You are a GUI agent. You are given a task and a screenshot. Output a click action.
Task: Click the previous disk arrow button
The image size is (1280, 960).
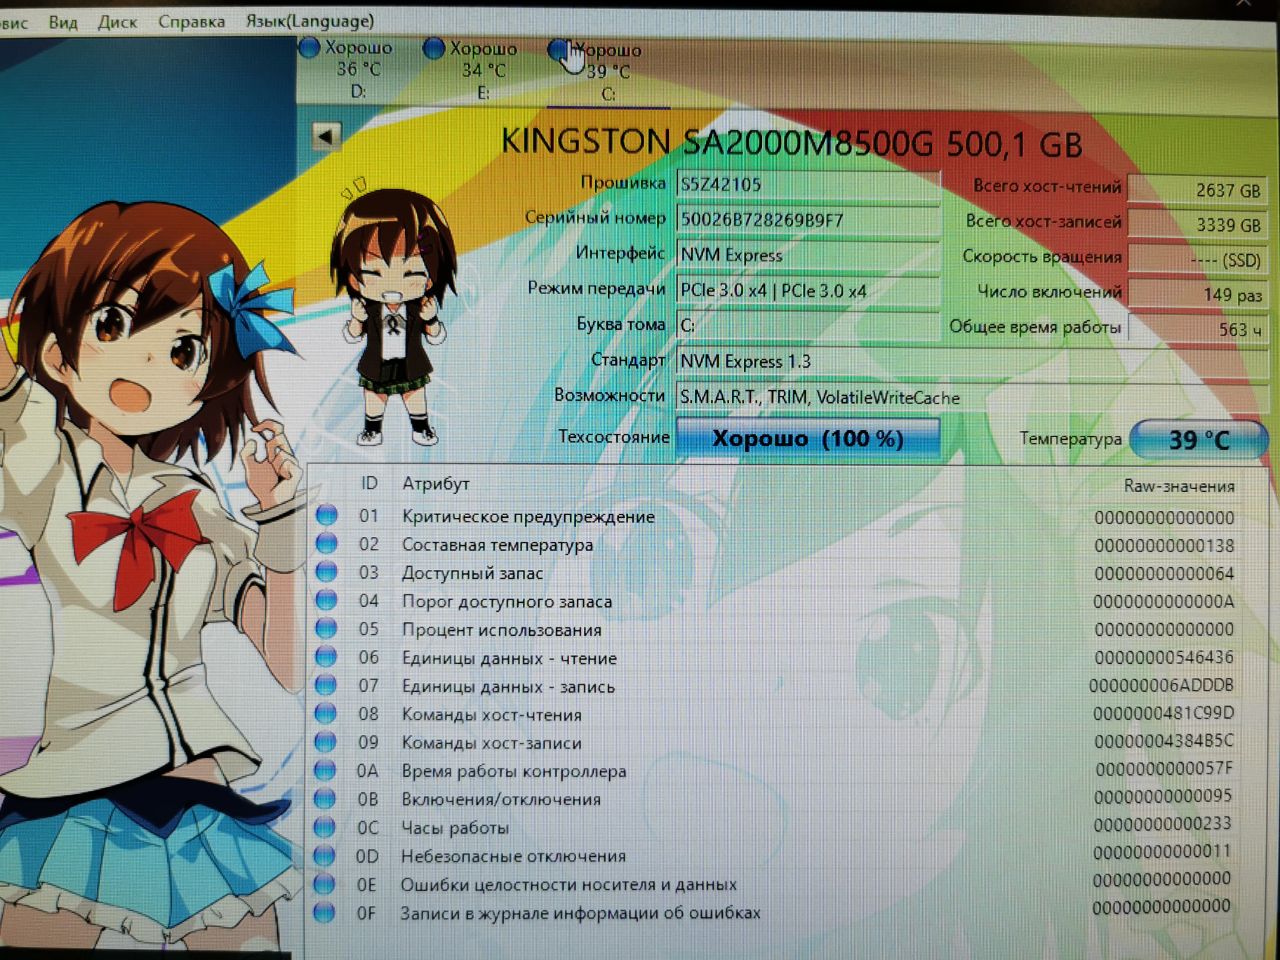[x=326, y=136]
